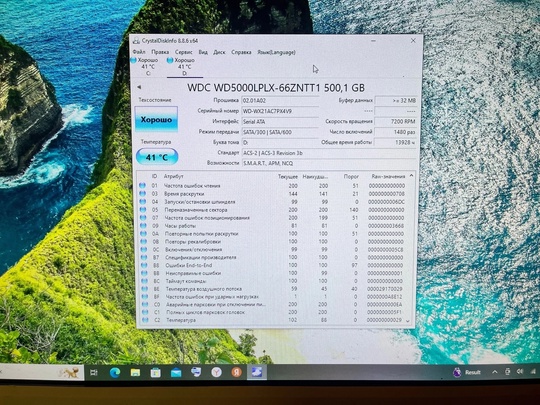This screenshot has height=405, width=540.
Task: Open File Explorer from the taskbar
Action: point(135,372)
